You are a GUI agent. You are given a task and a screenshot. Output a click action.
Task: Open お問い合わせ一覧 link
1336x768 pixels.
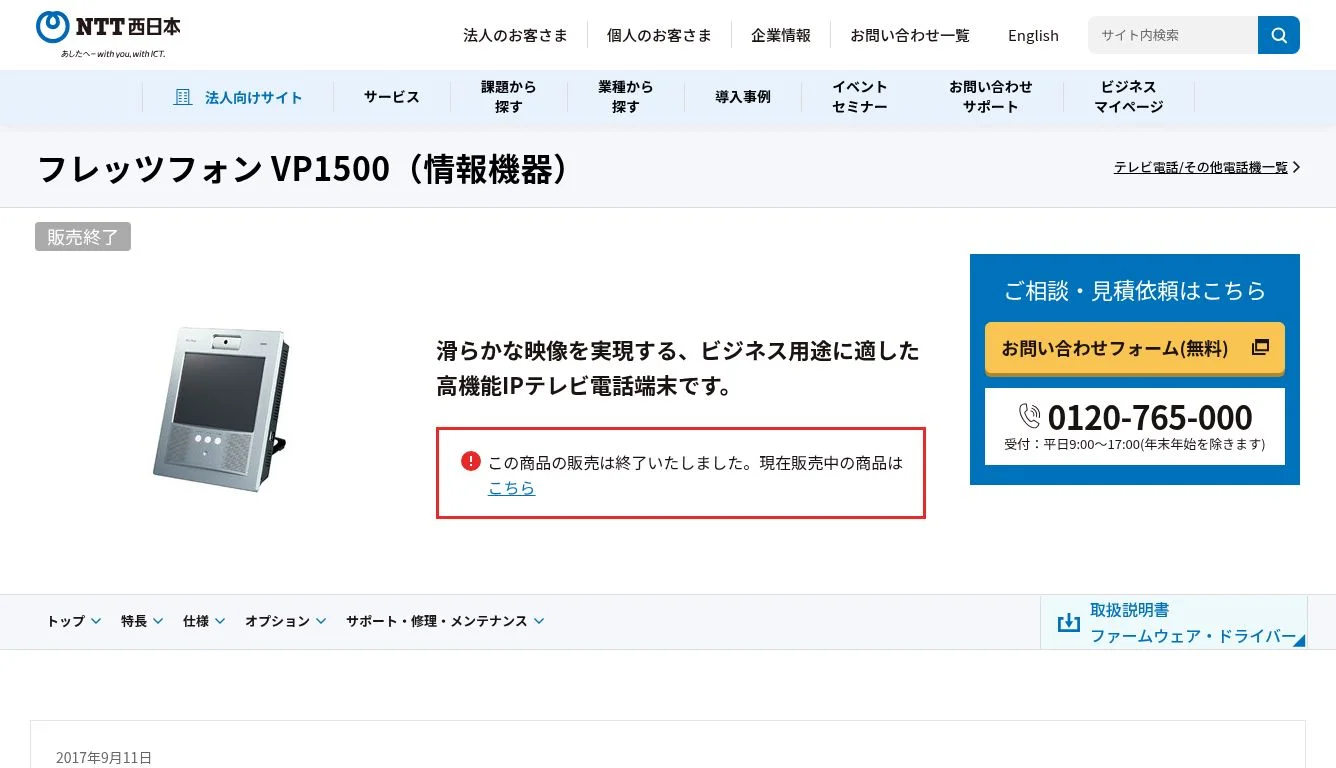tap(910, 35)
